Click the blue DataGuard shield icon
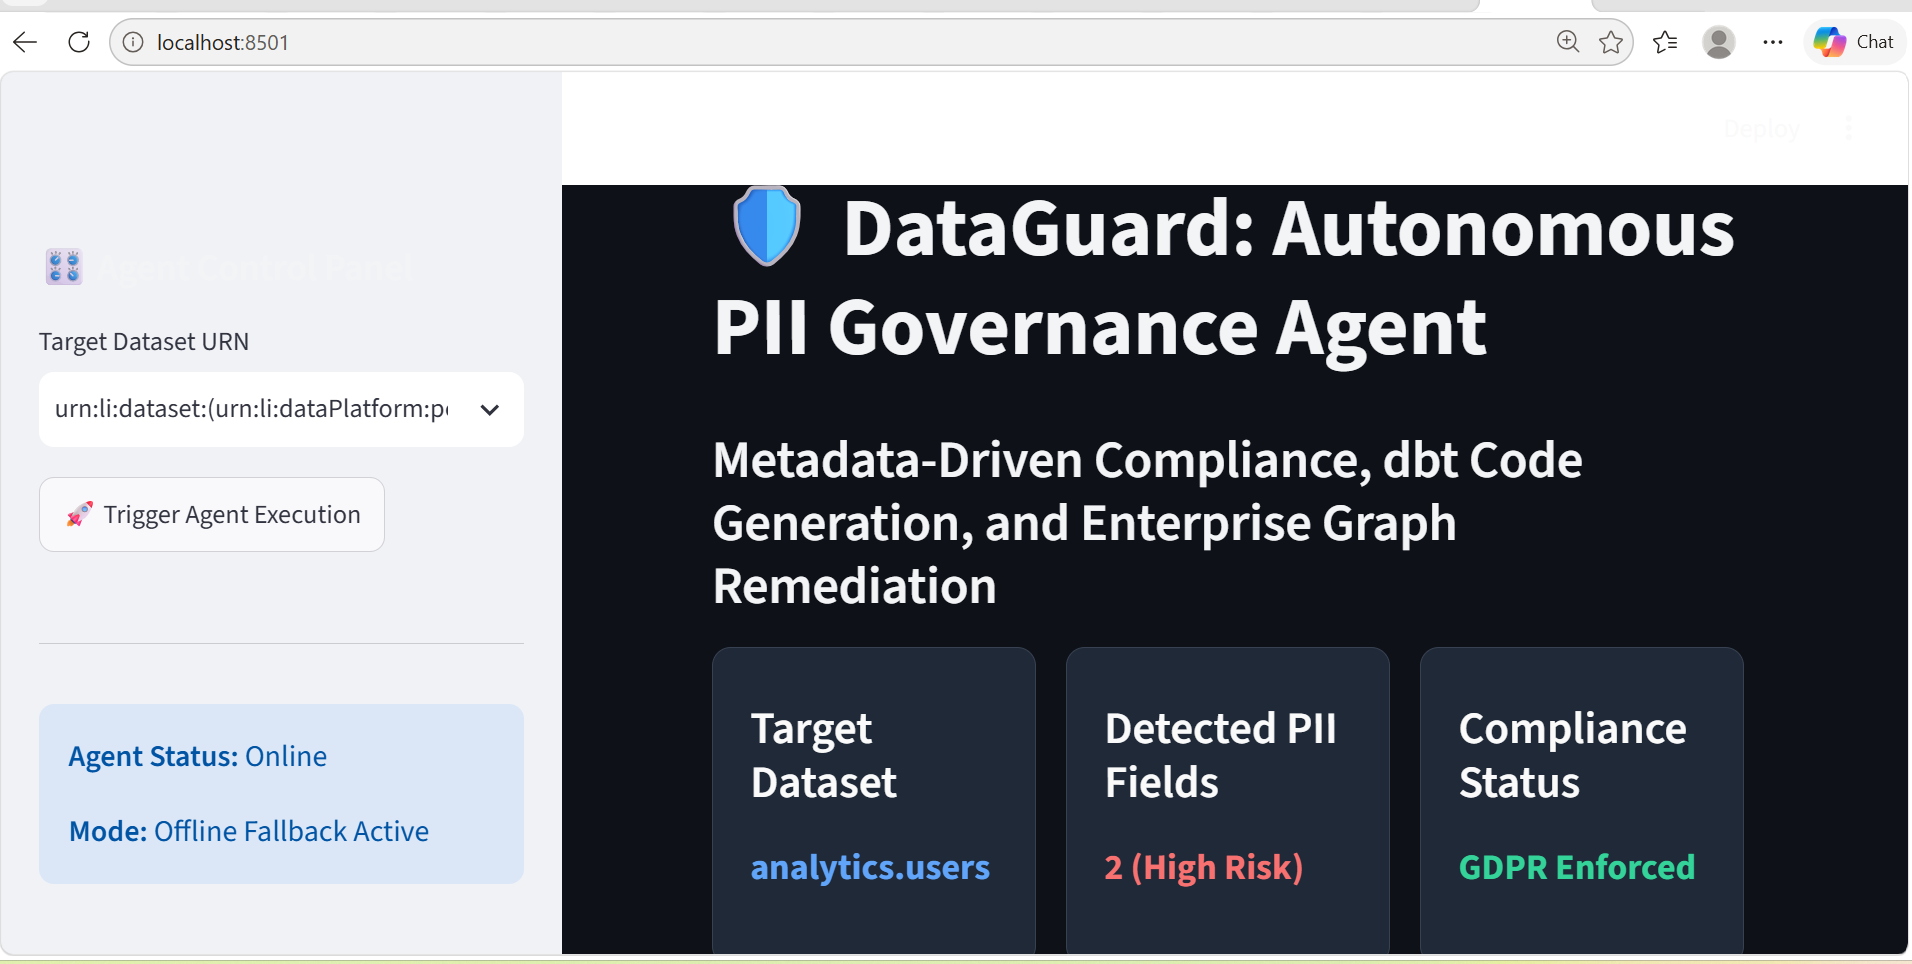Viewport: 1912px width, 964px height. (x=767, y=227)
